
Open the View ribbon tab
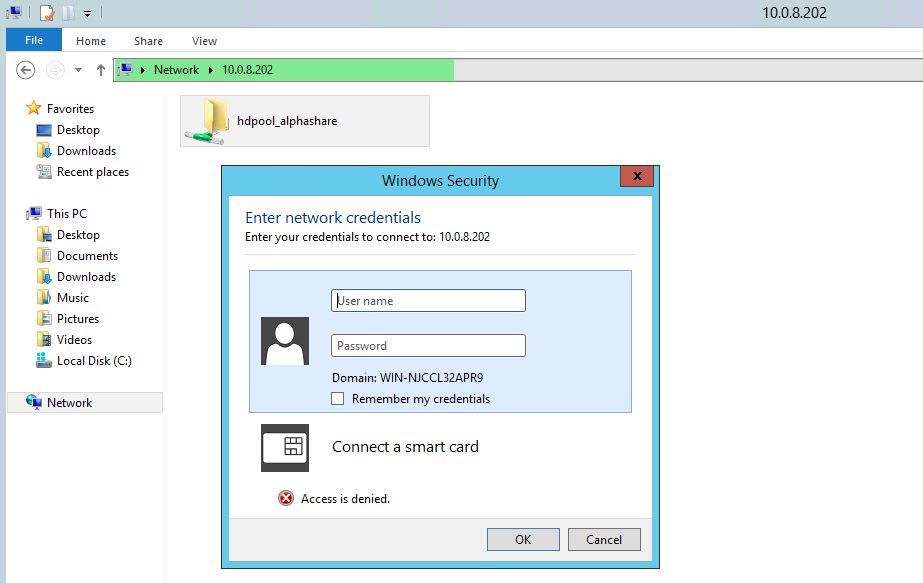tap(204, 41)
